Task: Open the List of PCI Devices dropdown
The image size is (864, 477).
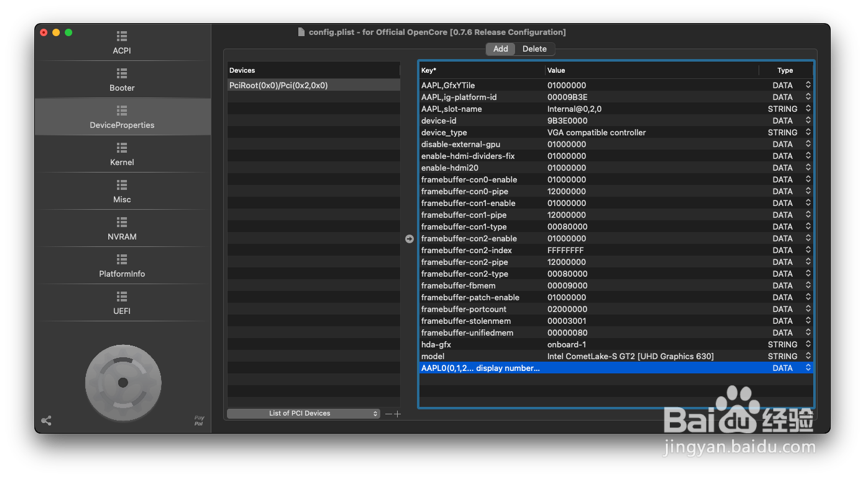Action: coord(304,414)
